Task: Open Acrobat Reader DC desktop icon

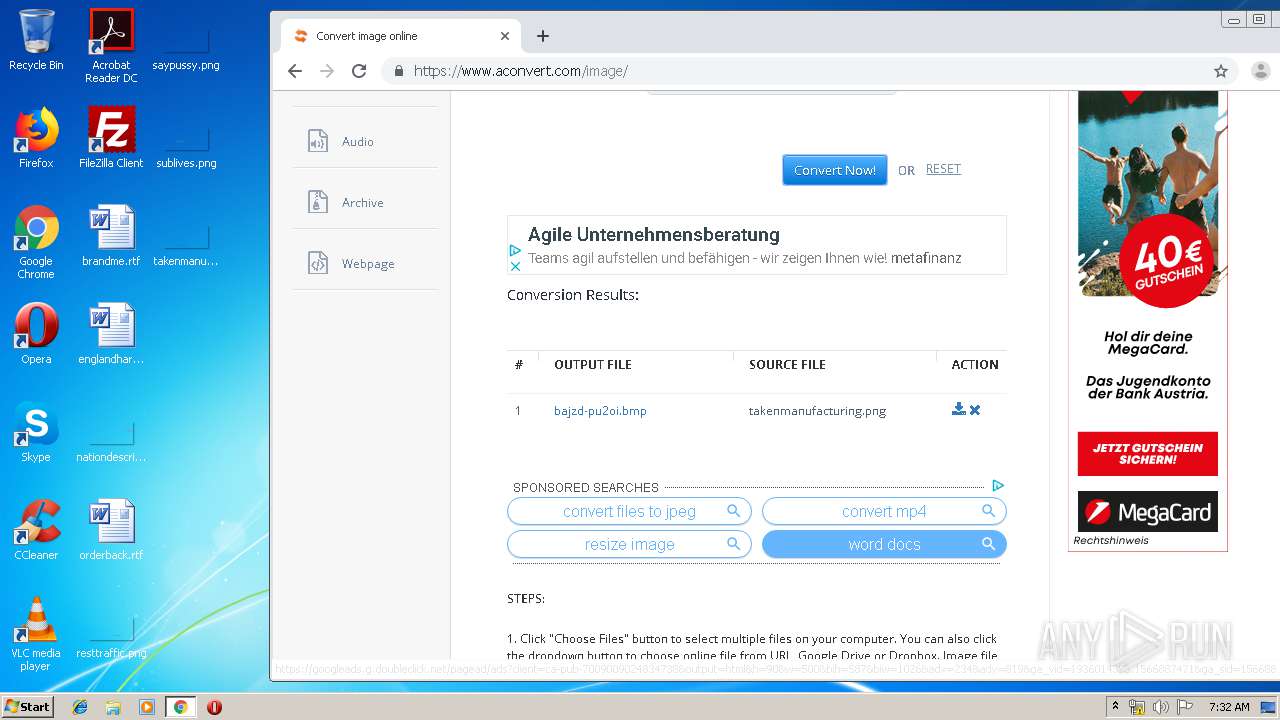Action: click(x=111, y=46)
